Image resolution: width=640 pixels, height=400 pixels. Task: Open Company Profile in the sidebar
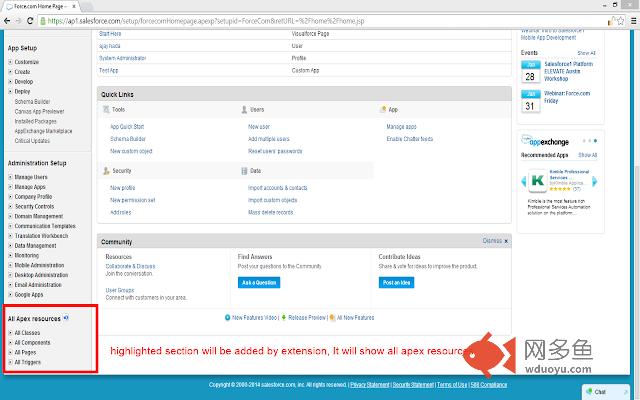click(33, 197)
